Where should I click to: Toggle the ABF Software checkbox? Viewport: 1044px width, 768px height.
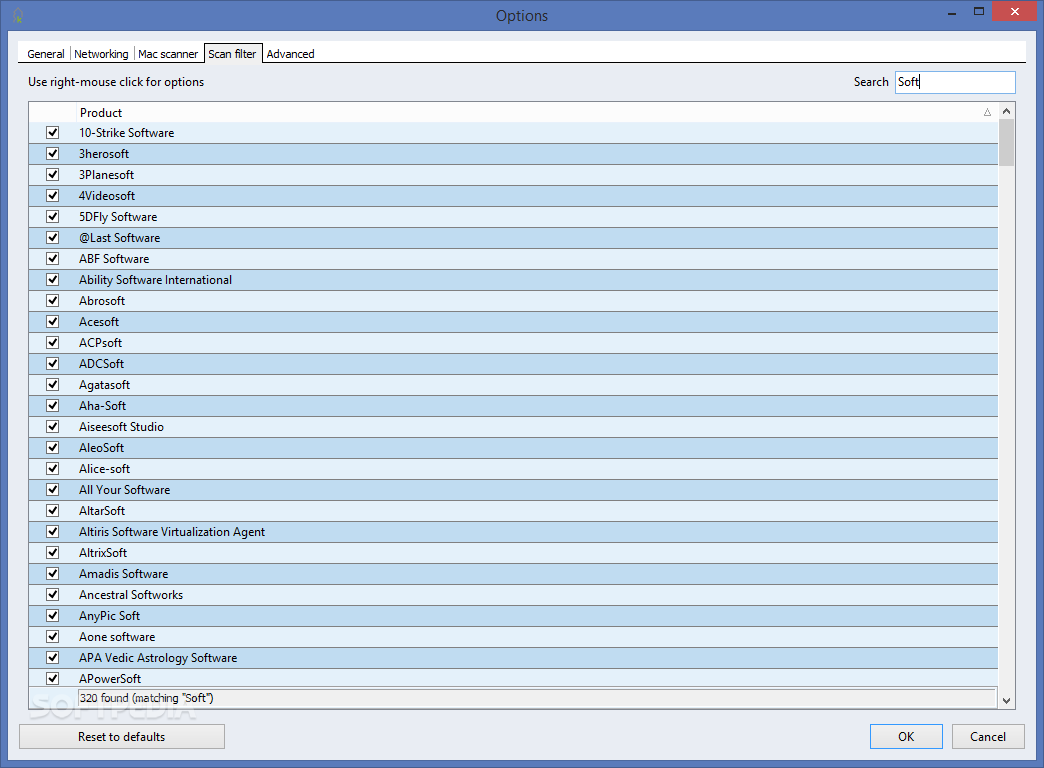click(53, 258)
